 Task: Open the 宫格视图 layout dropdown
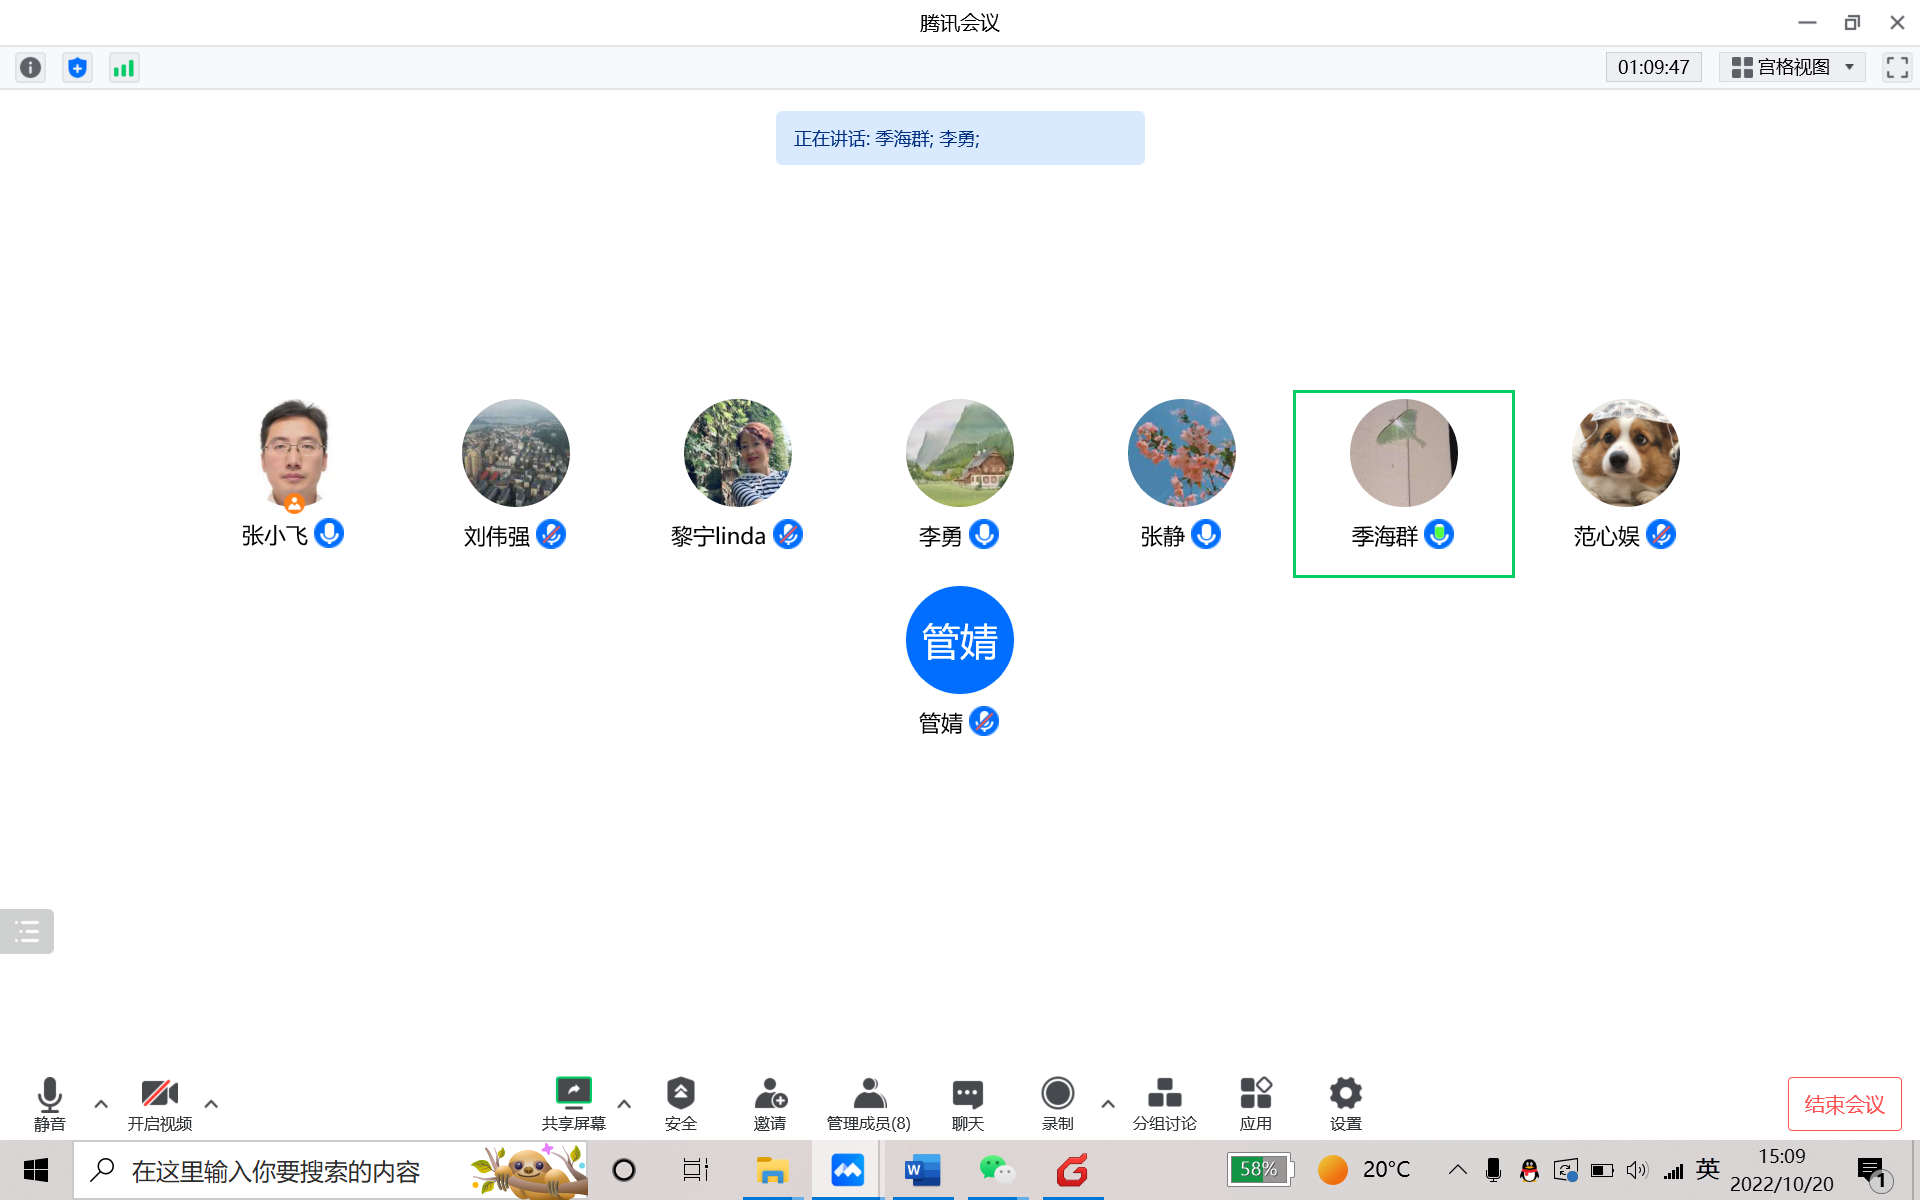1792,67
